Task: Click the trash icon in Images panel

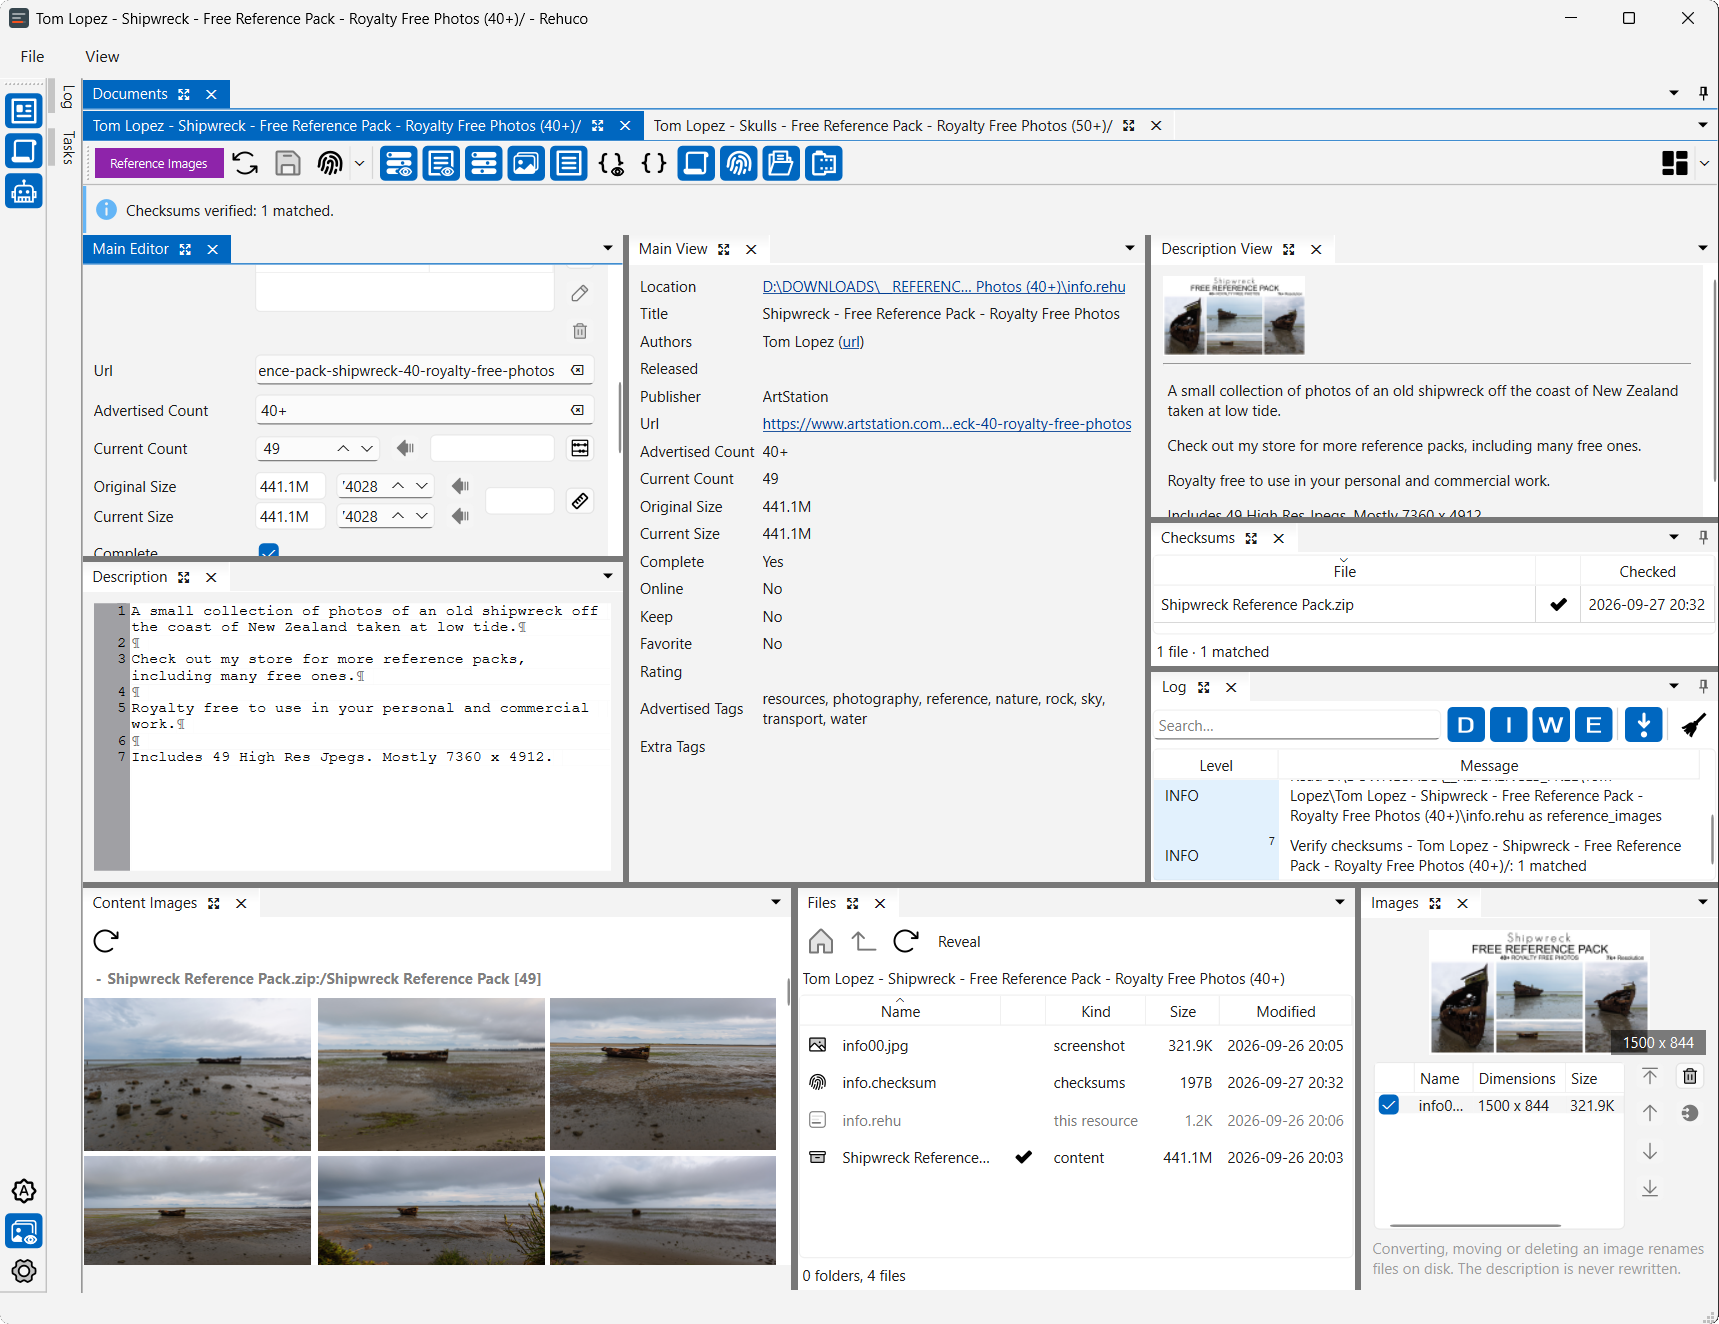Action: (1690, 1076)
